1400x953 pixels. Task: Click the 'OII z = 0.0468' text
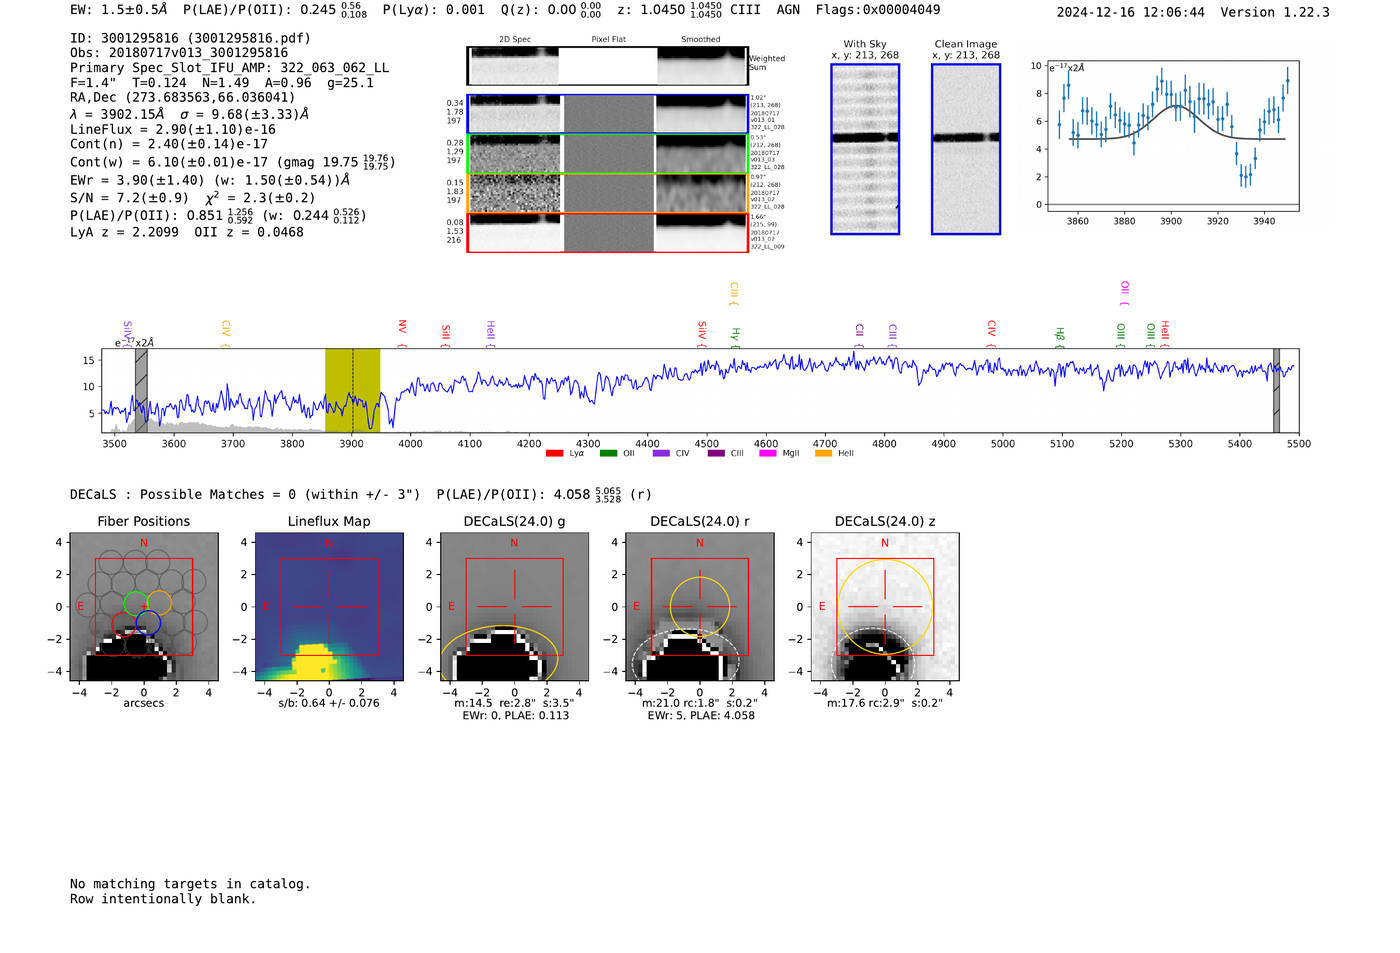click(249, 232)
